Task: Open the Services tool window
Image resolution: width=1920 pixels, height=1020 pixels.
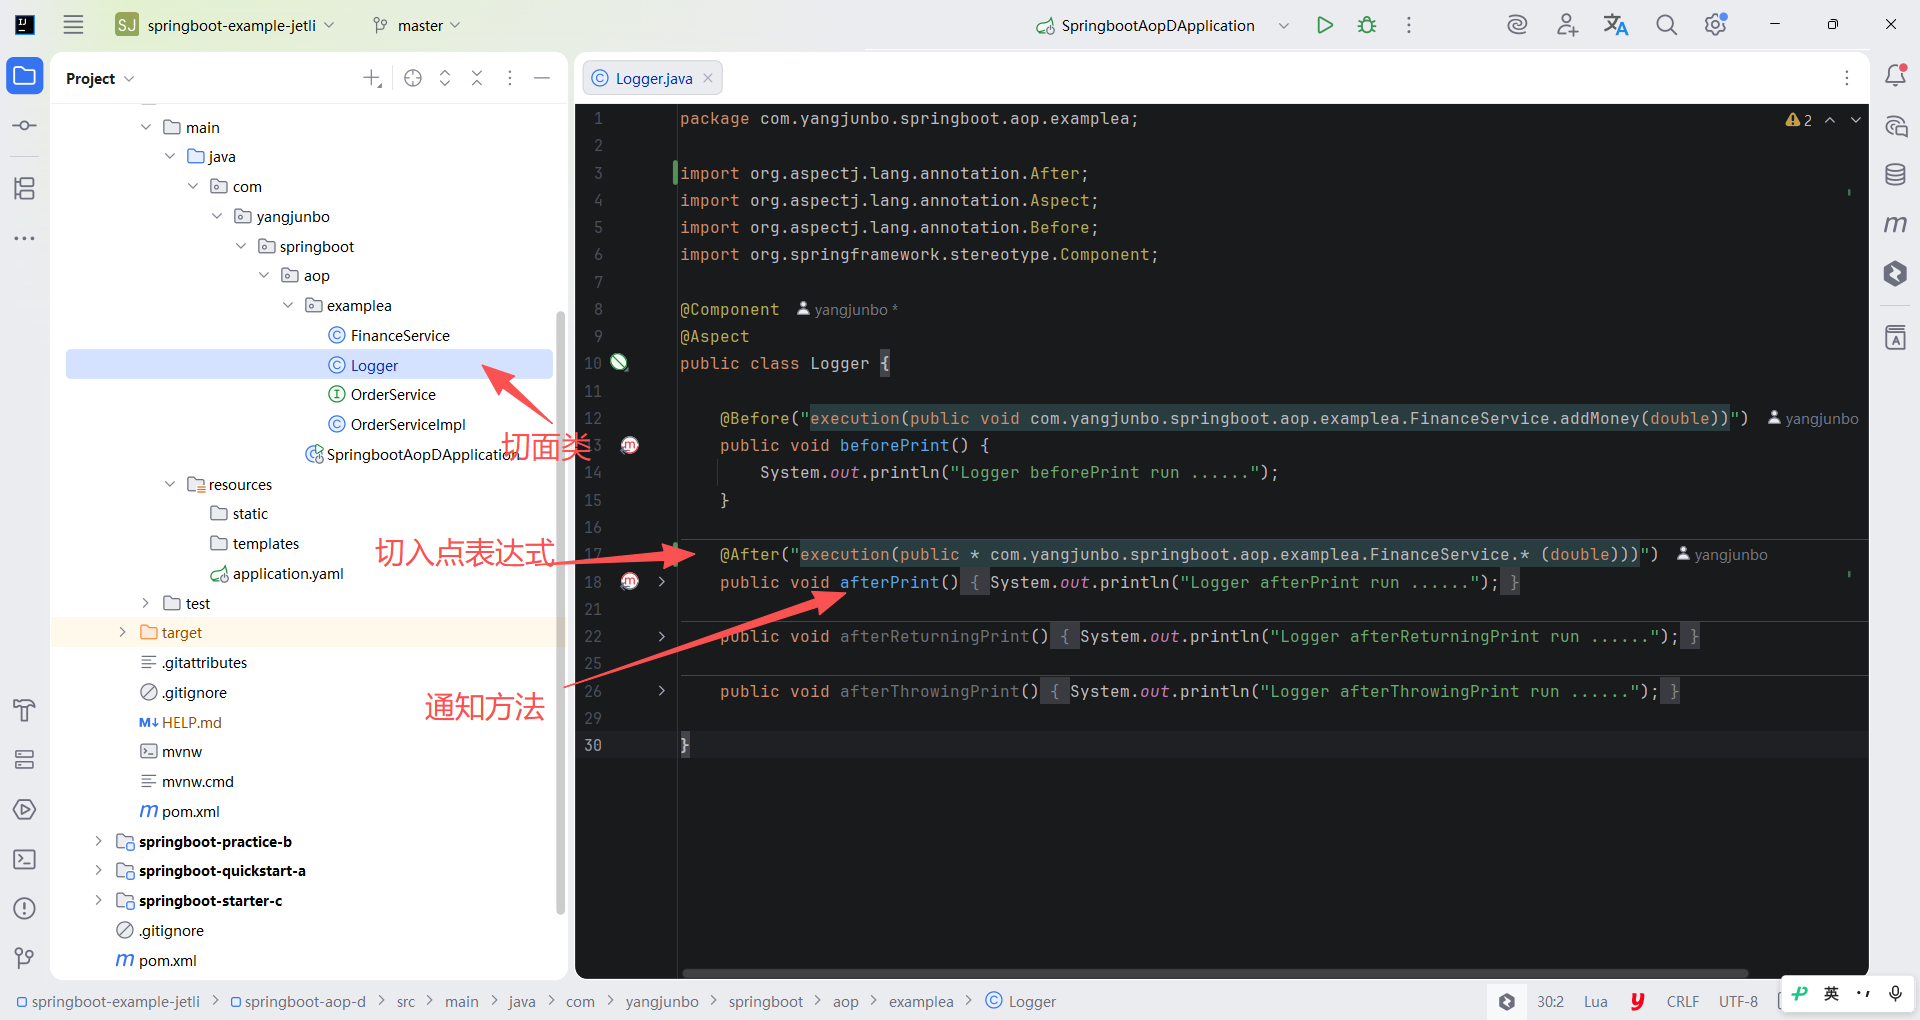Action: click(25, 760)
